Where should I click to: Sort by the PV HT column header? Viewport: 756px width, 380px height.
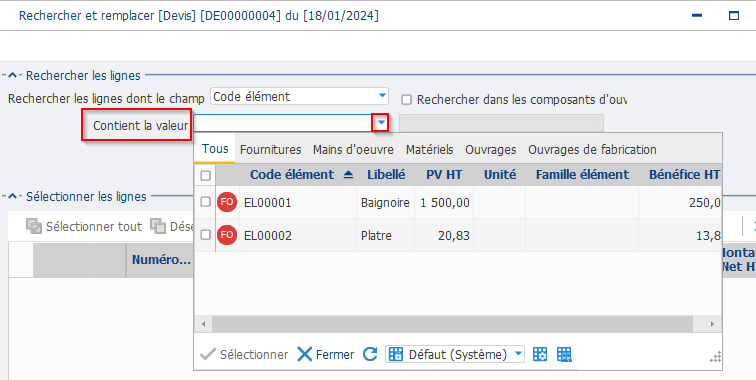tap(444, 175)
